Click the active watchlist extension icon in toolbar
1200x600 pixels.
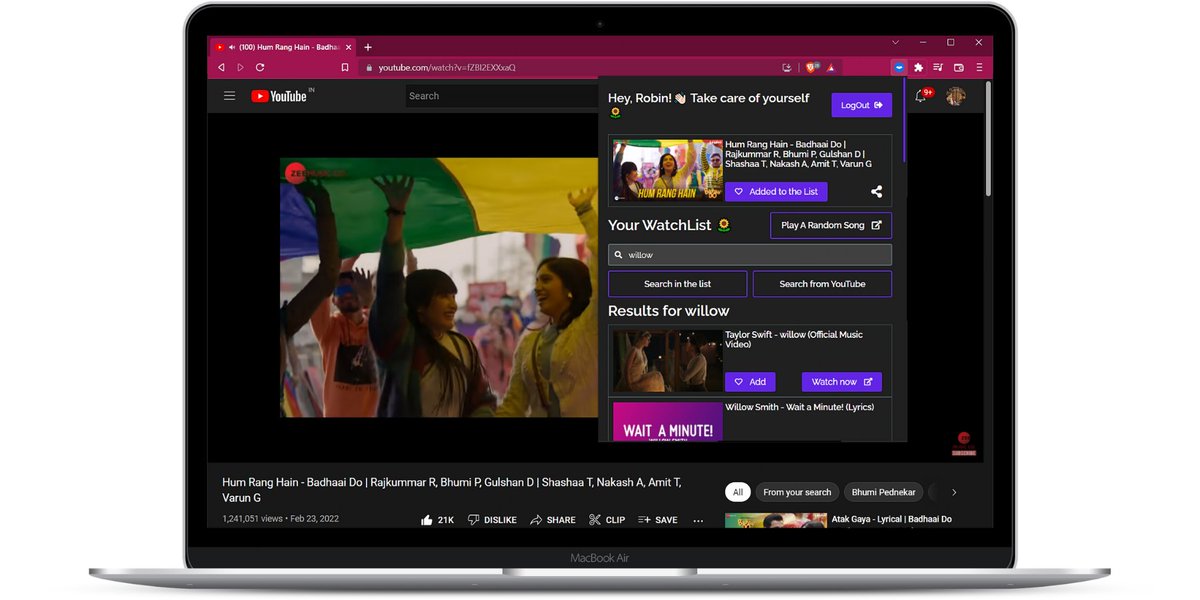[x=899, y=67]
